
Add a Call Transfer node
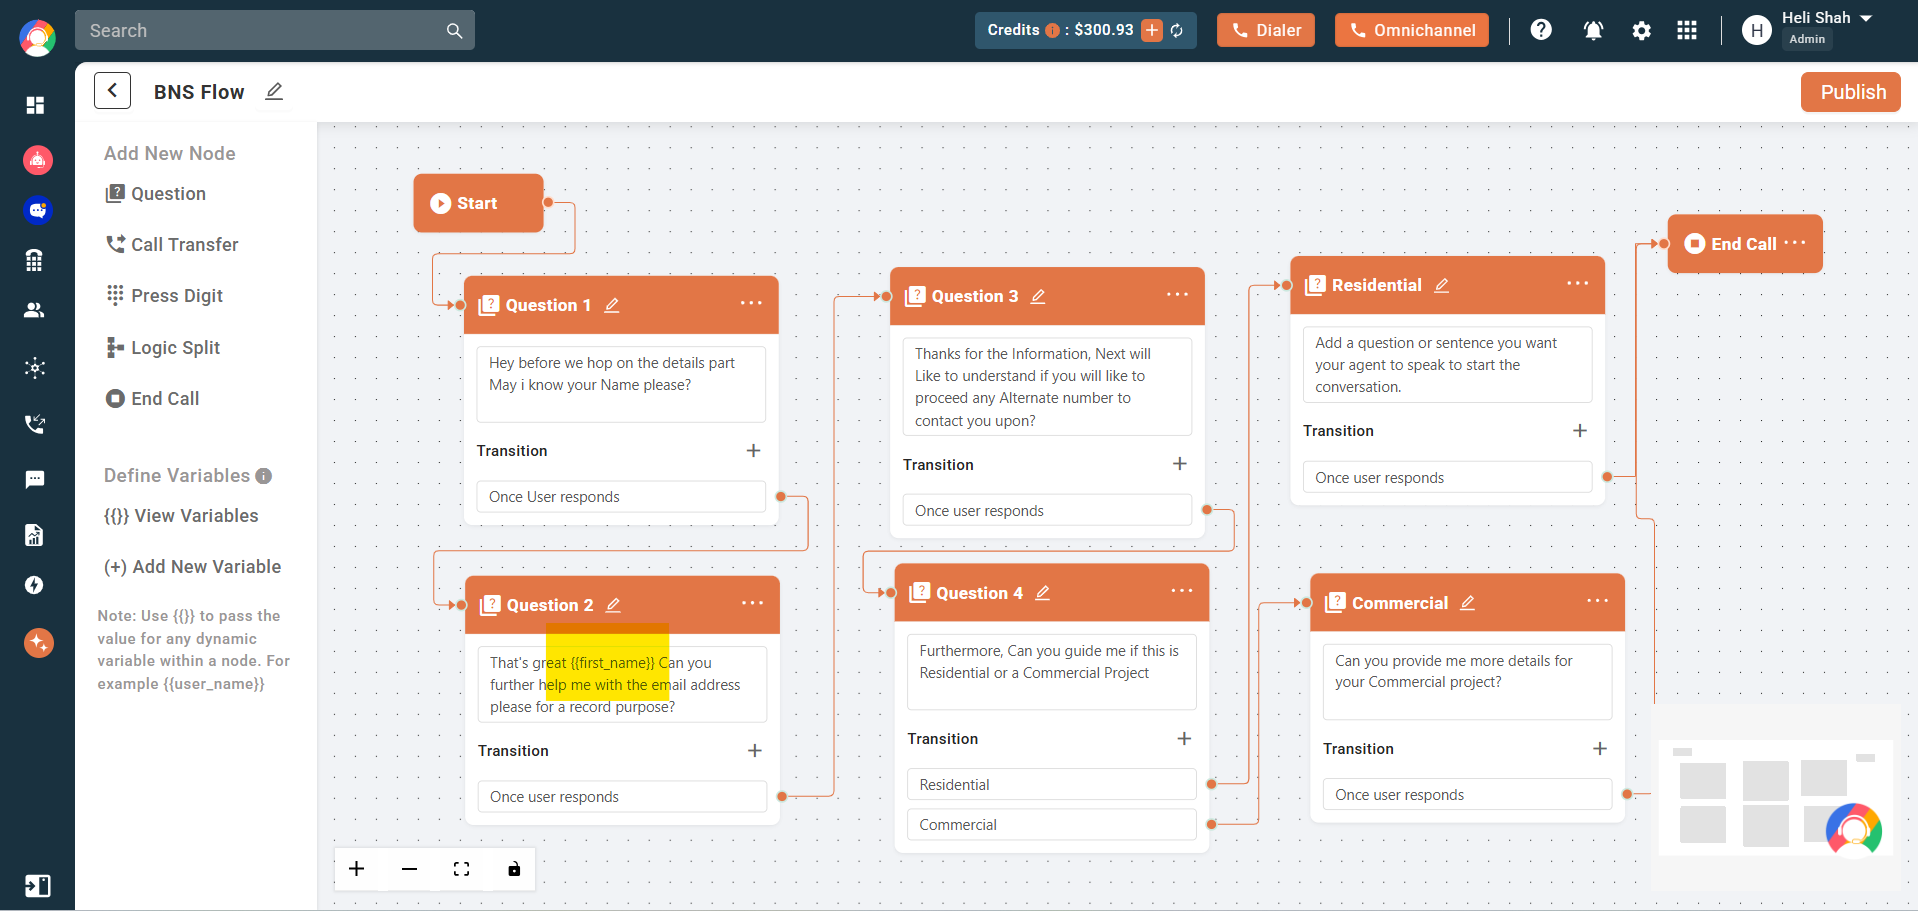172,245
